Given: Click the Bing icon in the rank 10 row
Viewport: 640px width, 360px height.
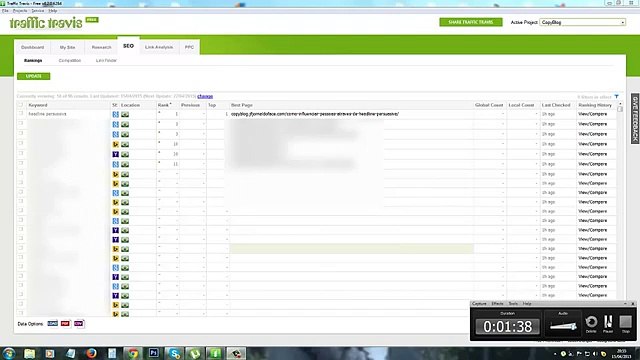Looking at the screenshot, I should pos(116,144).
